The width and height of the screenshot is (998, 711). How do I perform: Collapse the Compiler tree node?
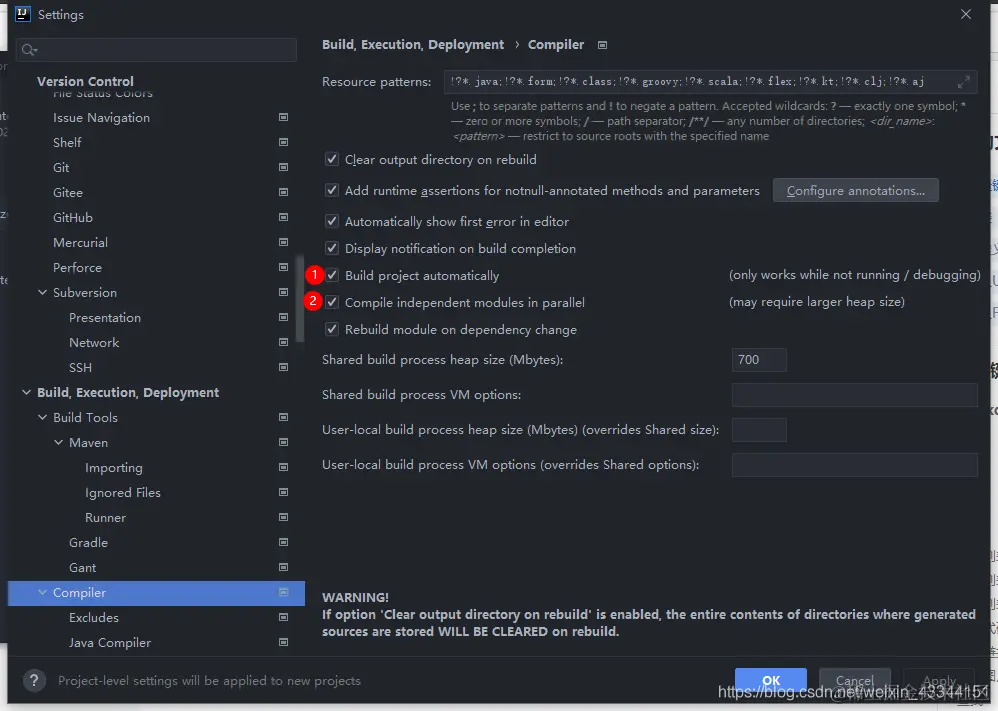pyautogui.click(x=43, y=592)
